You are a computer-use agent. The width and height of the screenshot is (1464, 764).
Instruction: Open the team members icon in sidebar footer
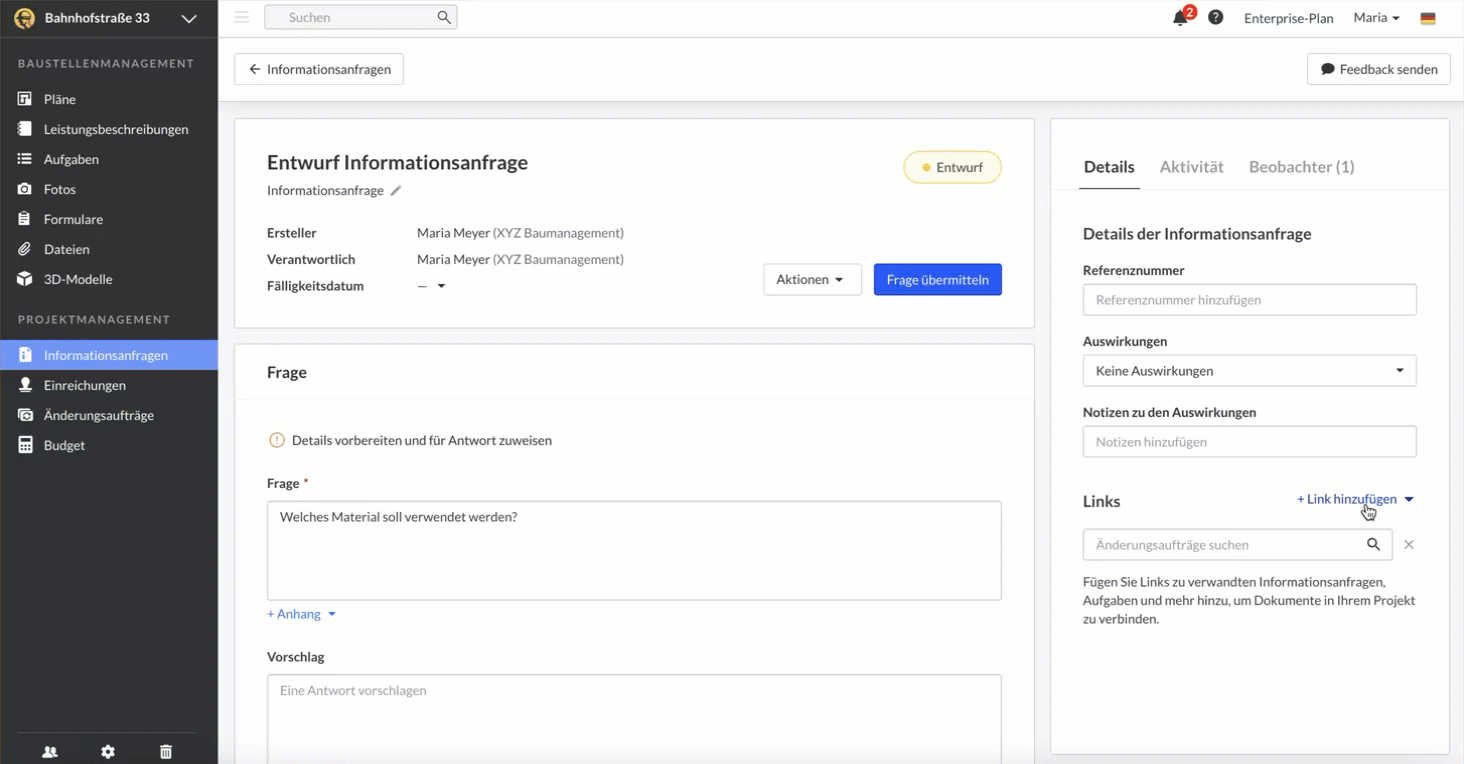click(50, 752)
